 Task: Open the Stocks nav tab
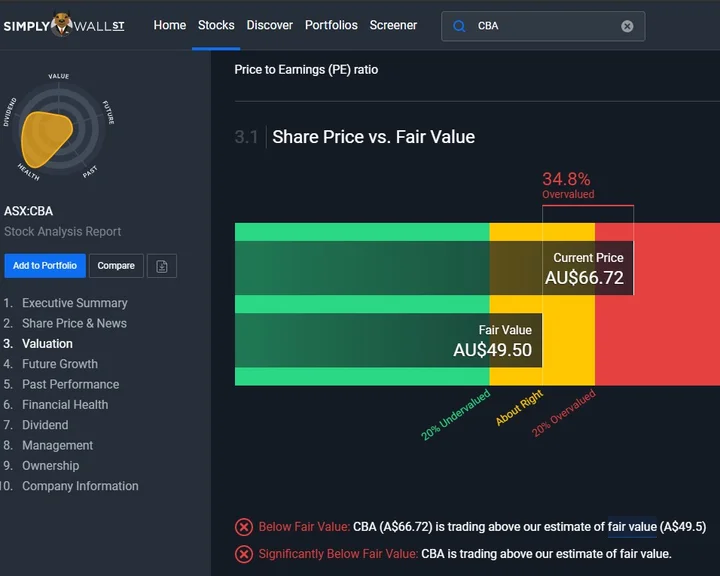click(x=216, y=25)
